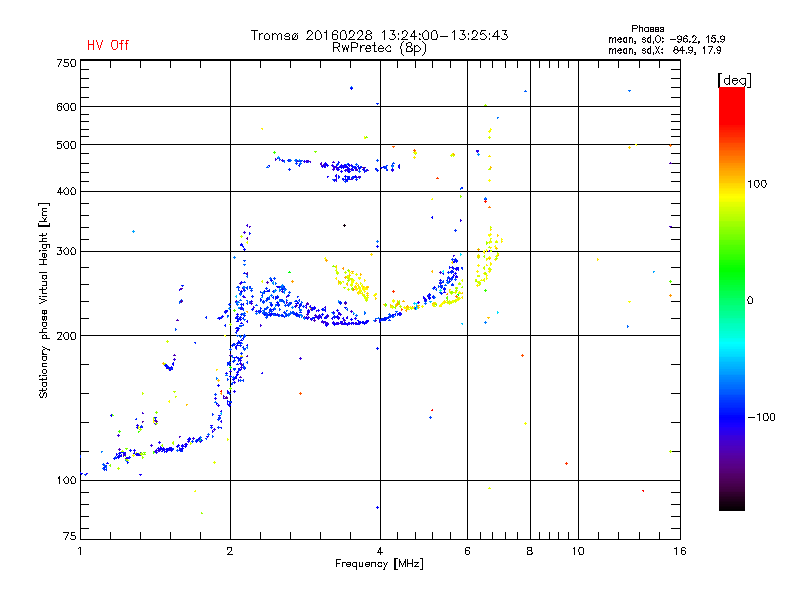Click the red 'HV Off' label
The image size is (800, 600).
108,45
